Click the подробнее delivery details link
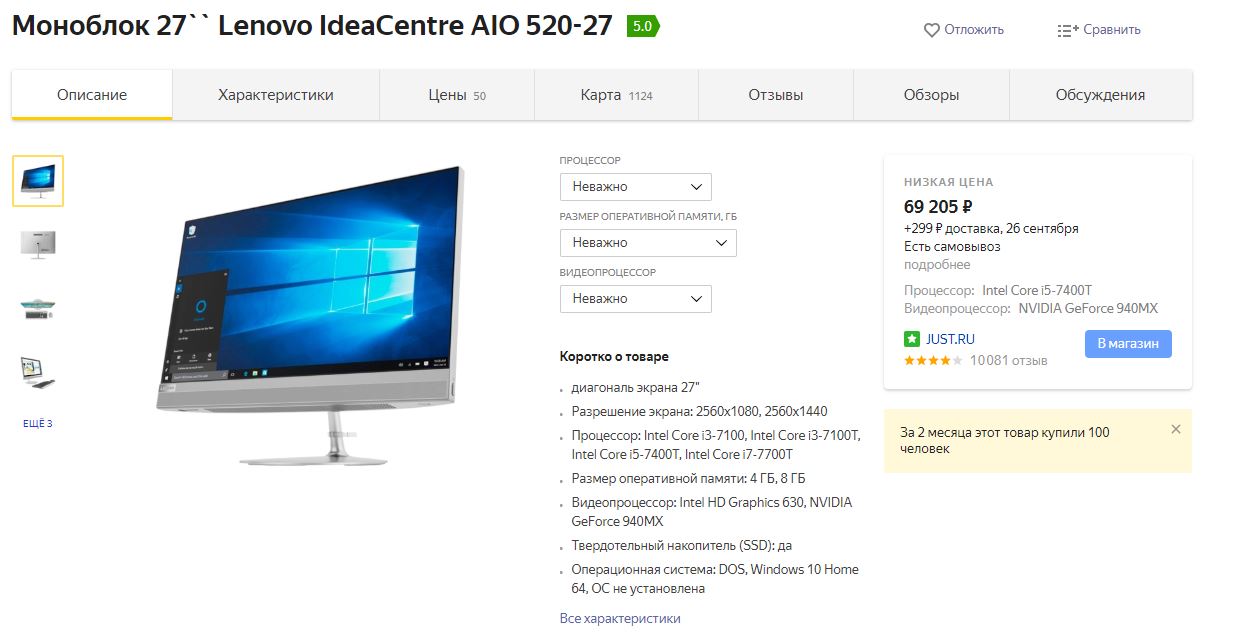The image size is (1234, 637). click(937, 265)
